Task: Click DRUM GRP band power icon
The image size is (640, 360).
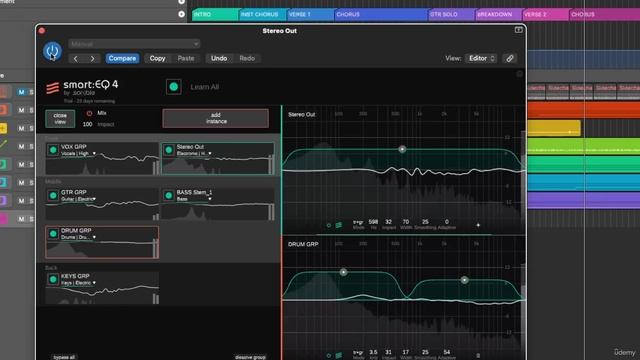Action: pyautogui.click(x=329, y=355)
